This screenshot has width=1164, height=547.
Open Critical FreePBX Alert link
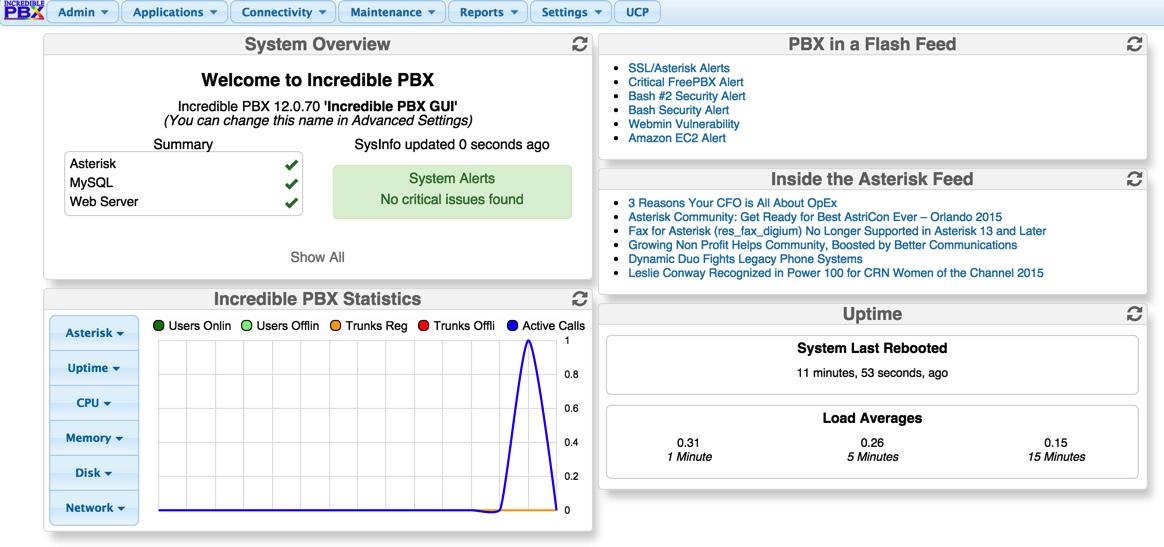click(685, 82)
